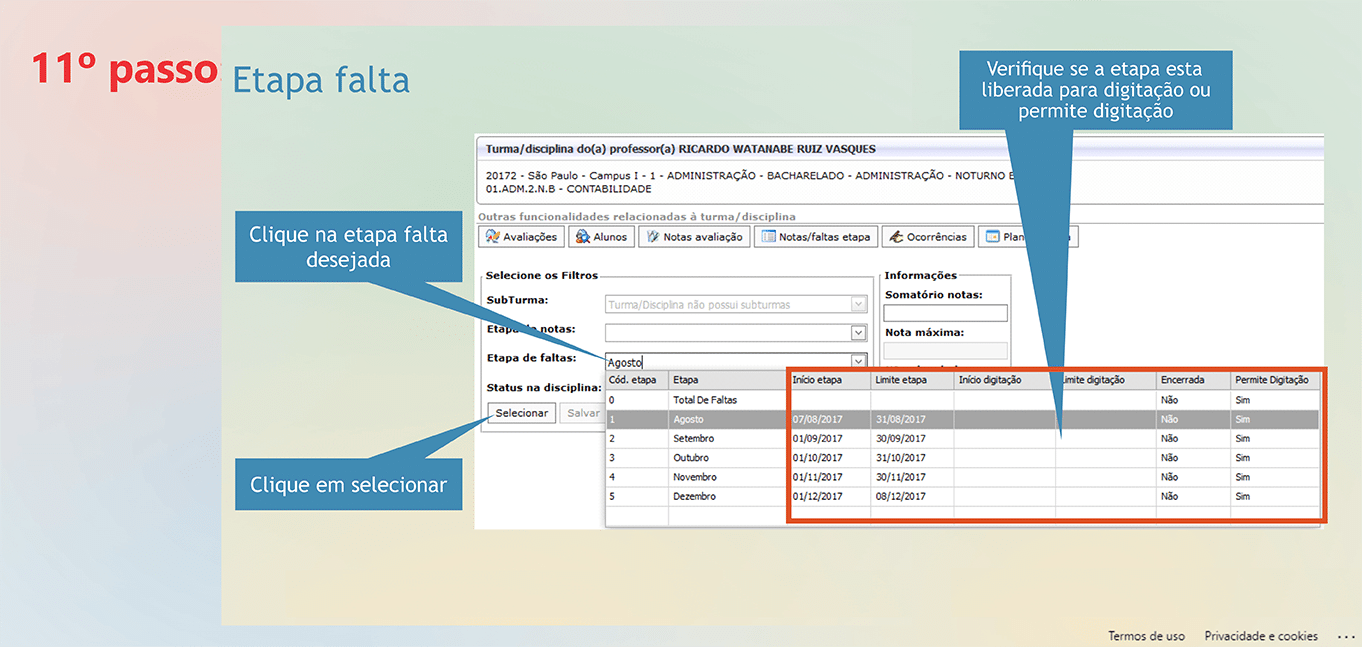Open the more options ellipsis
The height and width of the screenshot is (647, 1362).
point(1345,636)
